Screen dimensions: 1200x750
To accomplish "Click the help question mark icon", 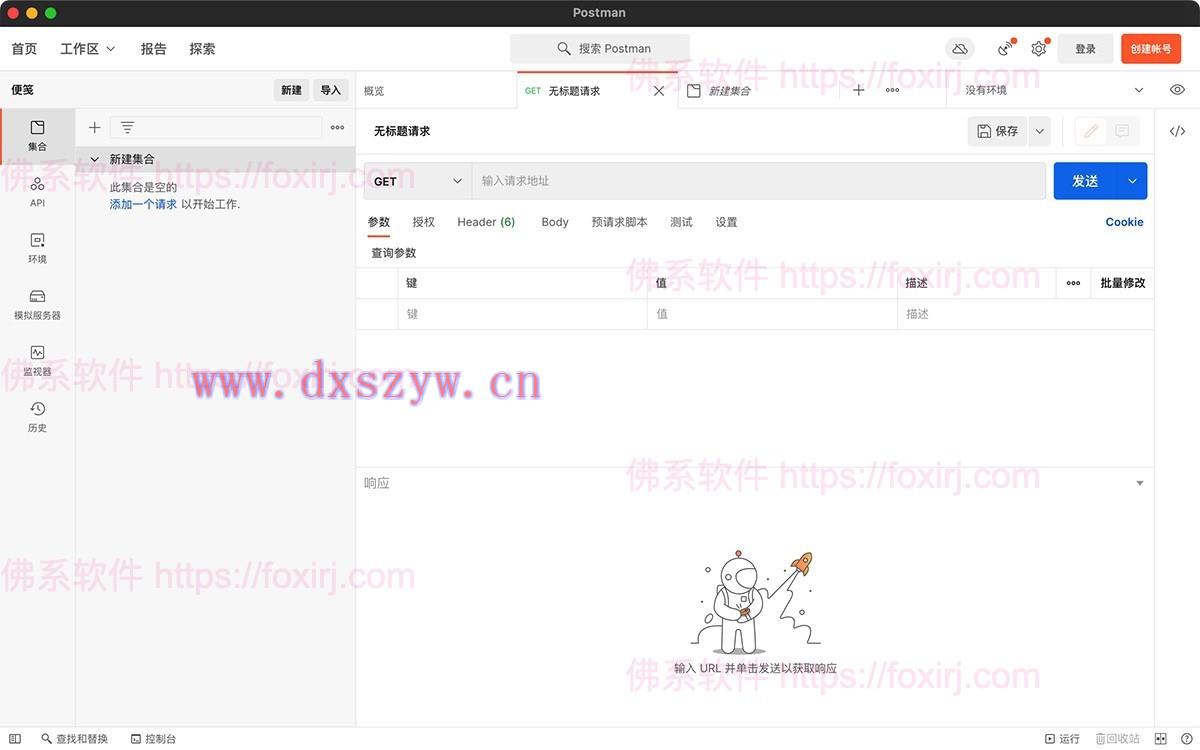I will click(x=1186, y=739).
